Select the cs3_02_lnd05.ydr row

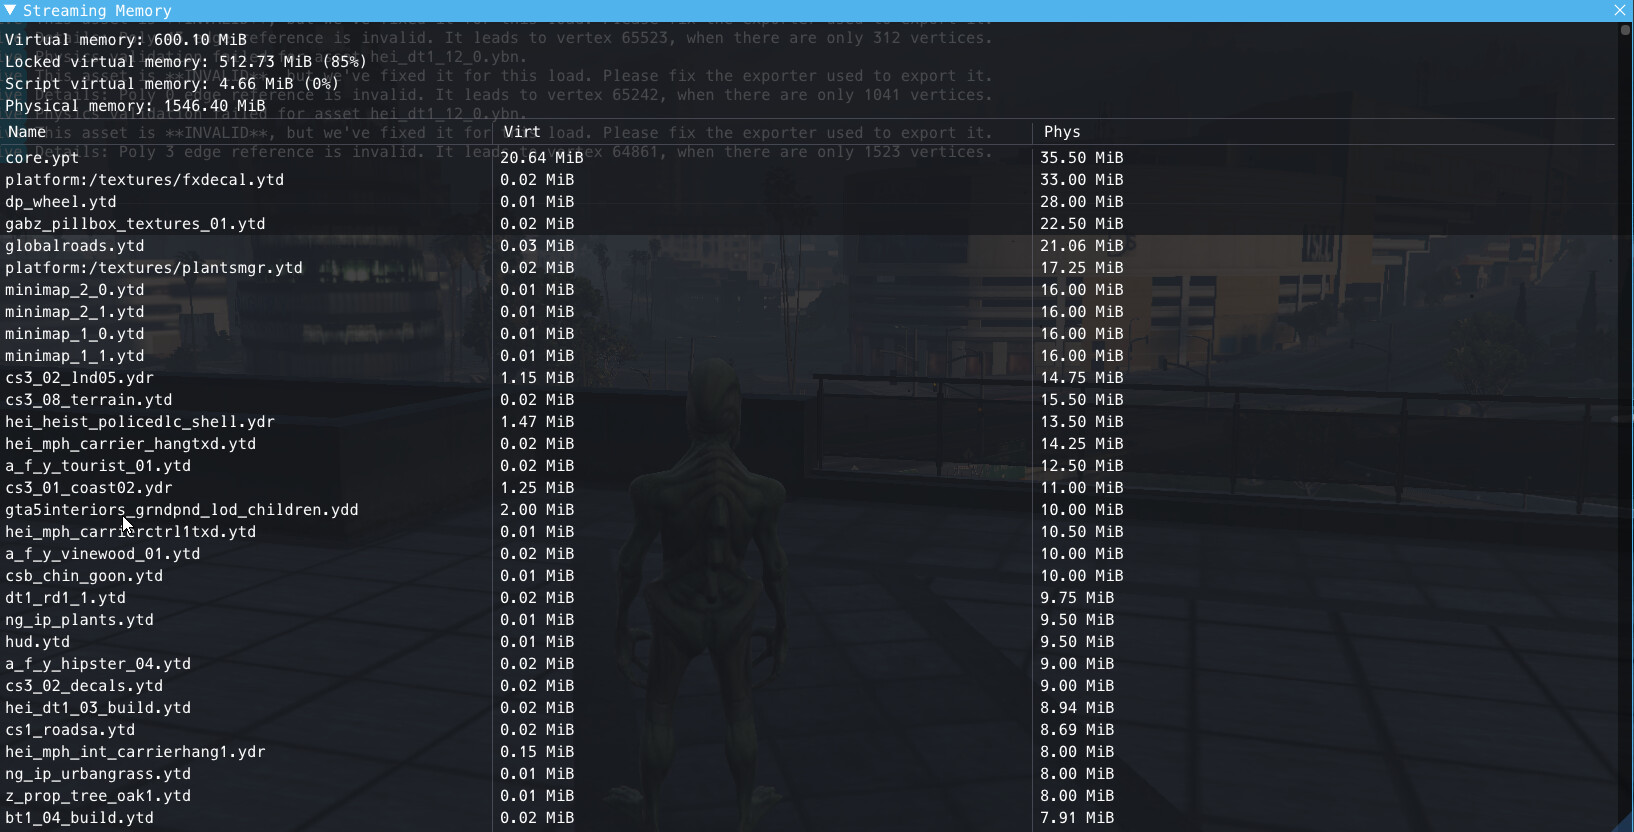pyautogui.click(x=80, y=378)
